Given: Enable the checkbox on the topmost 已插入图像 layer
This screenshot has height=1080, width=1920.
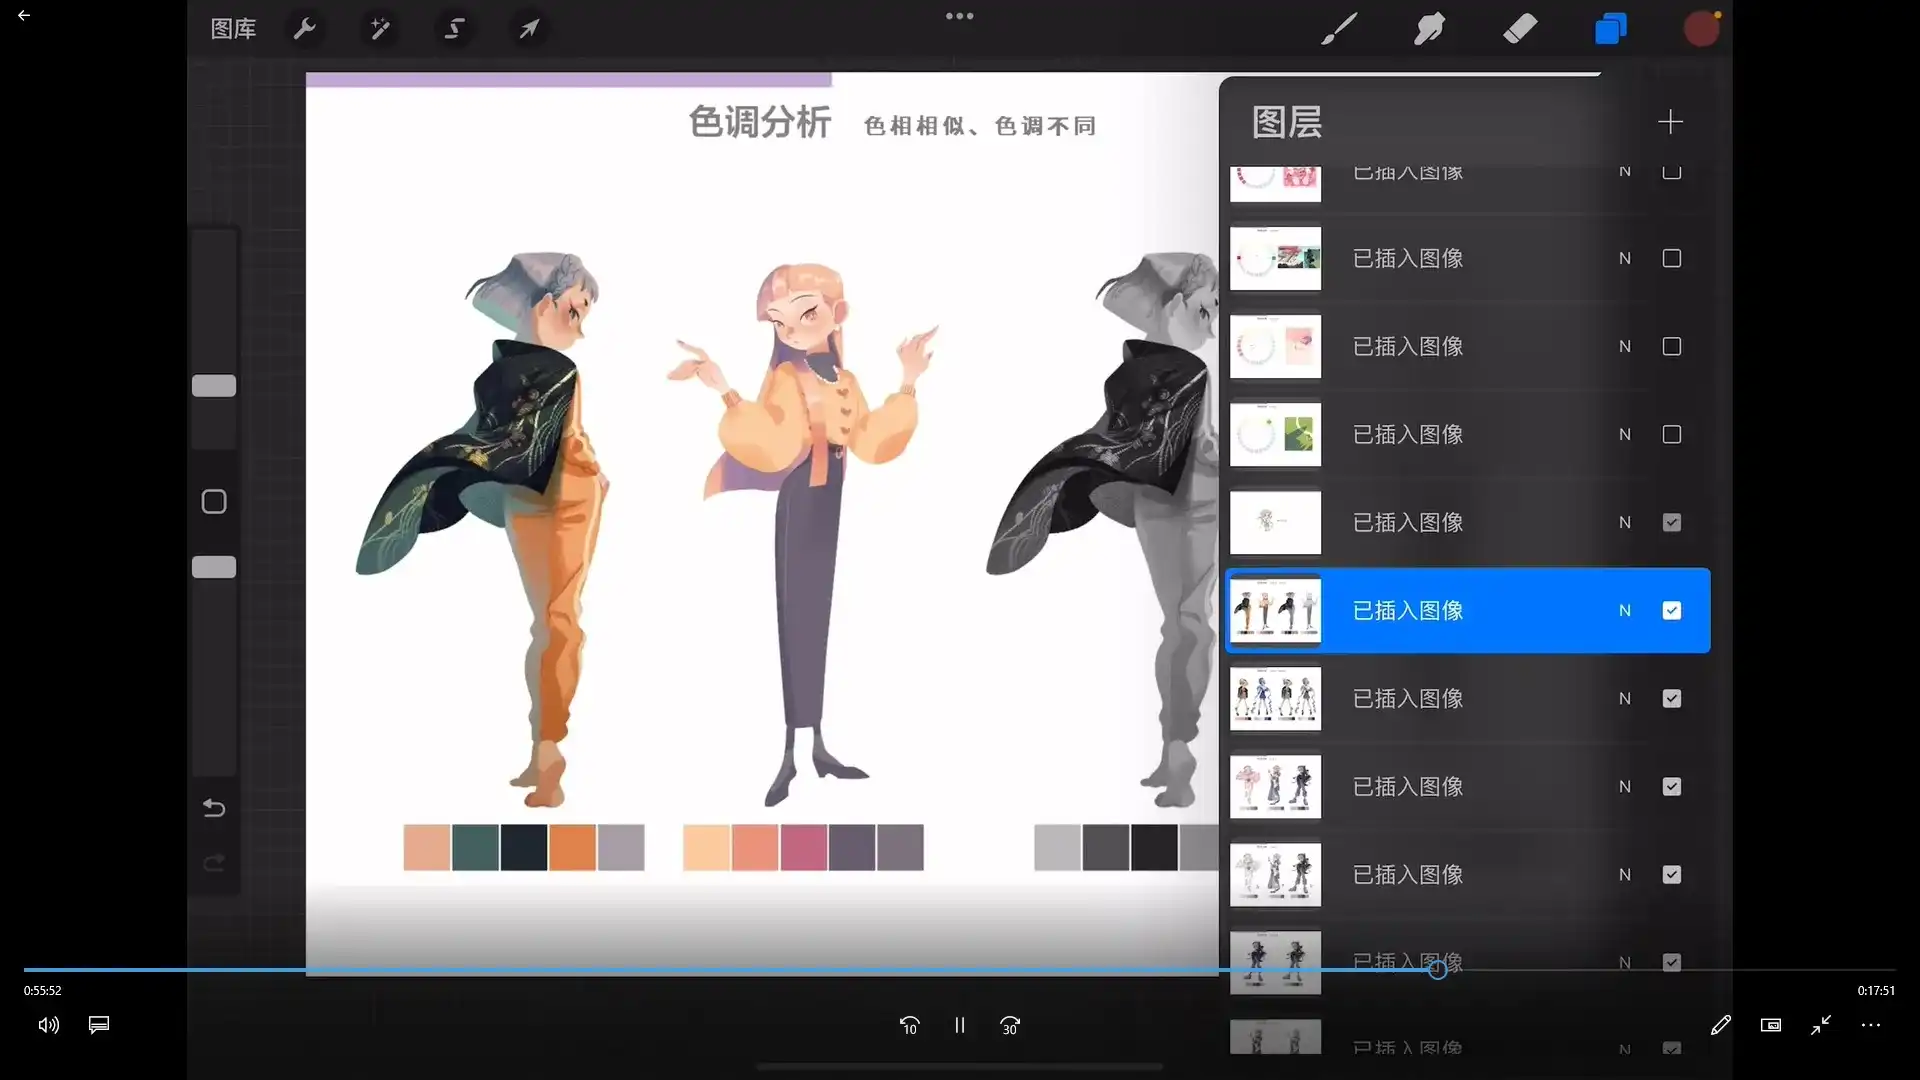Looking at the screenshot, I should coord(1671,172).
